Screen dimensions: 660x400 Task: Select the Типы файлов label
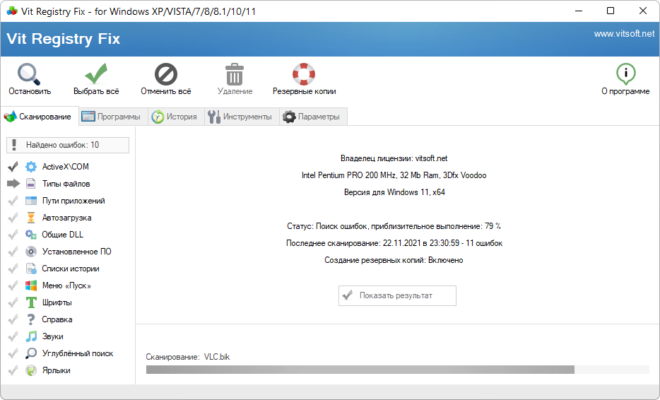66,184
